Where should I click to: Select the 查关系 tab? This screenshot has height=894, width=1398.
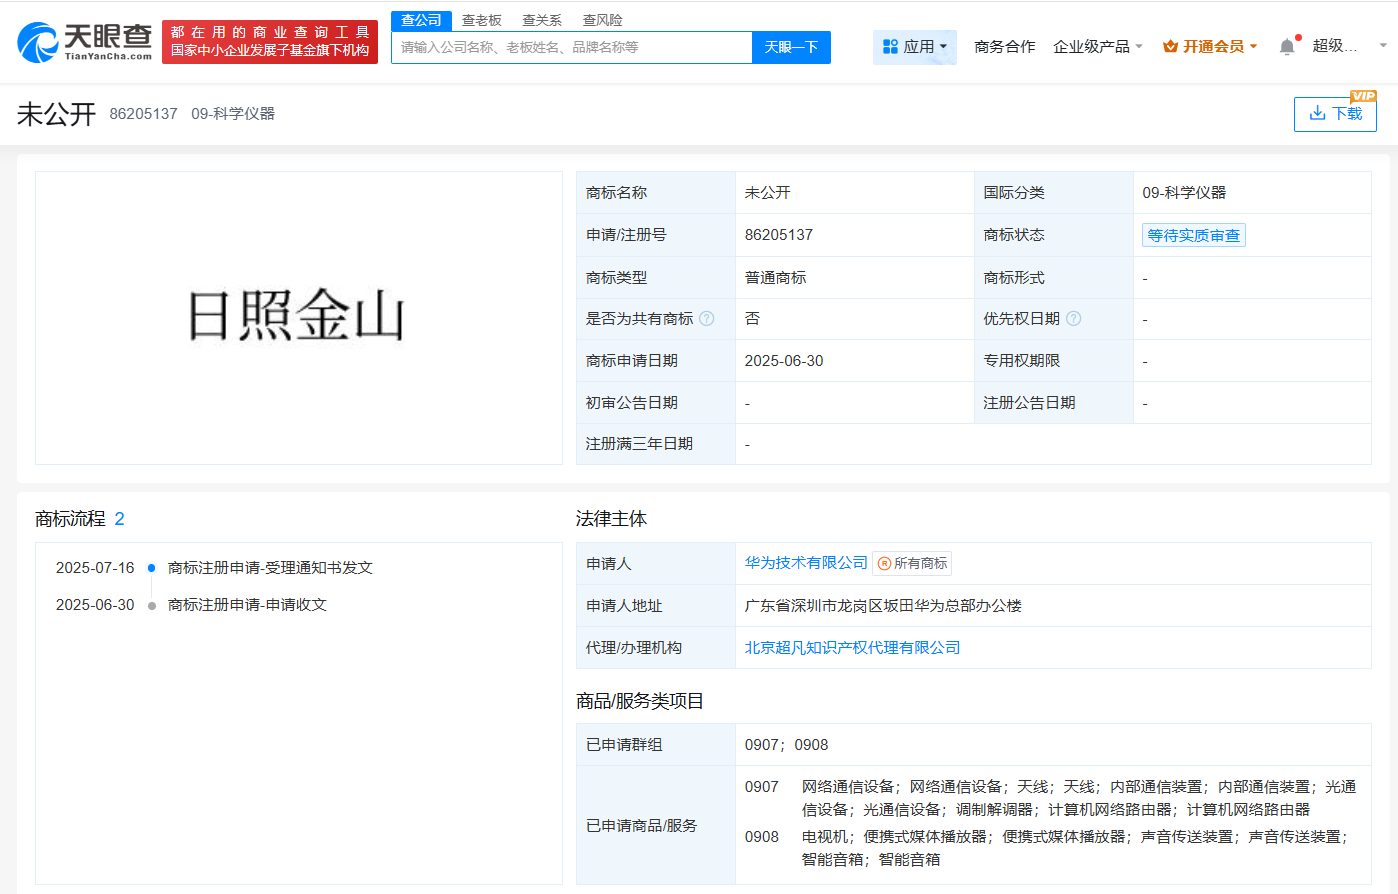(542, 20)
